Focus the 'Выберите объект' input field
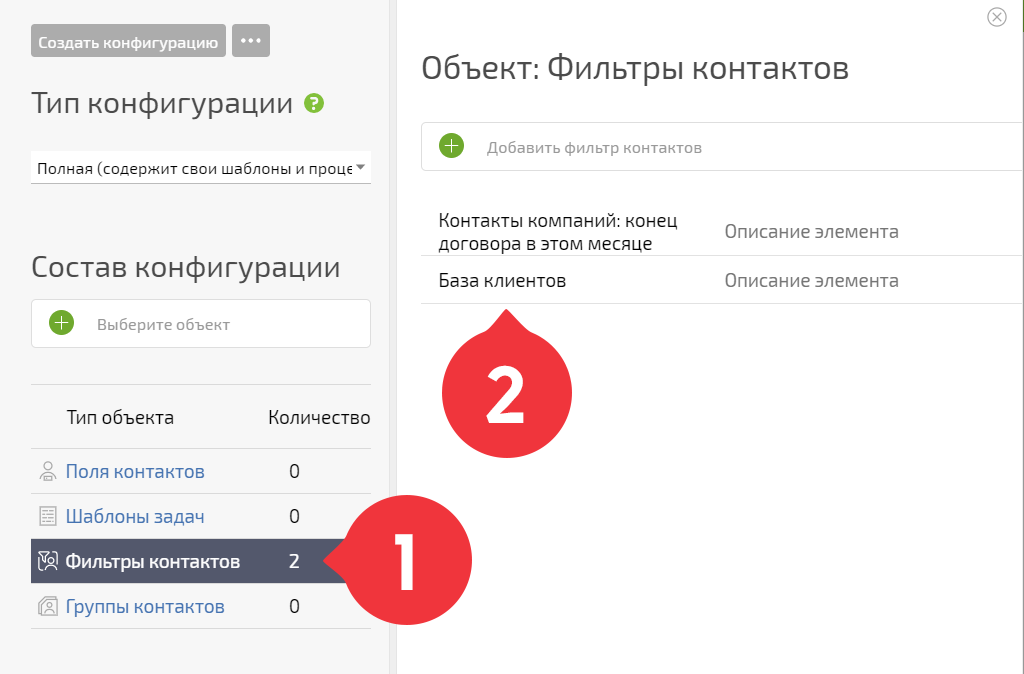Image resolution: width=1024 pixels, height=674 pixels. click(x=201, y=324)
